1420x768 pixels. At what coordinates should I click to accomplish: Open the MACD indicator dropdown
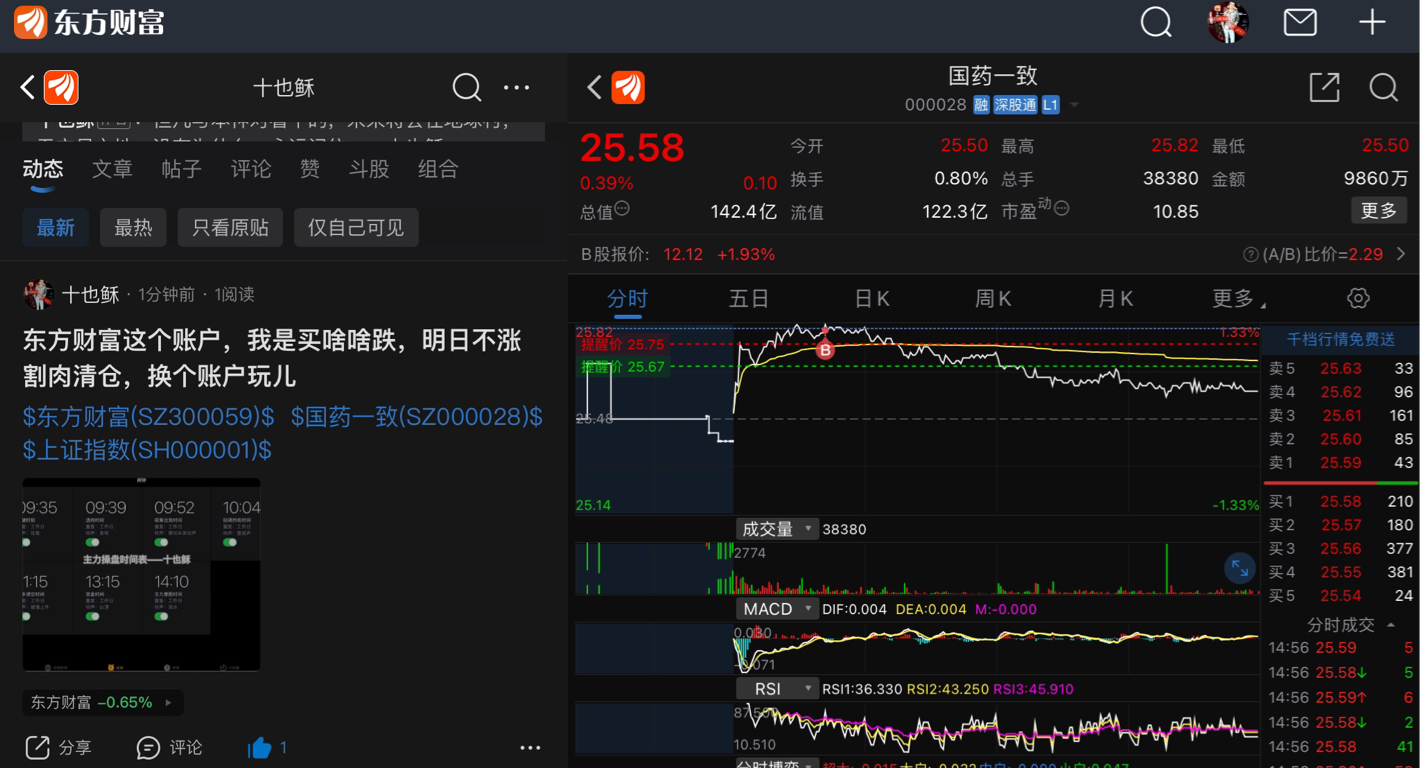(777, 609)
